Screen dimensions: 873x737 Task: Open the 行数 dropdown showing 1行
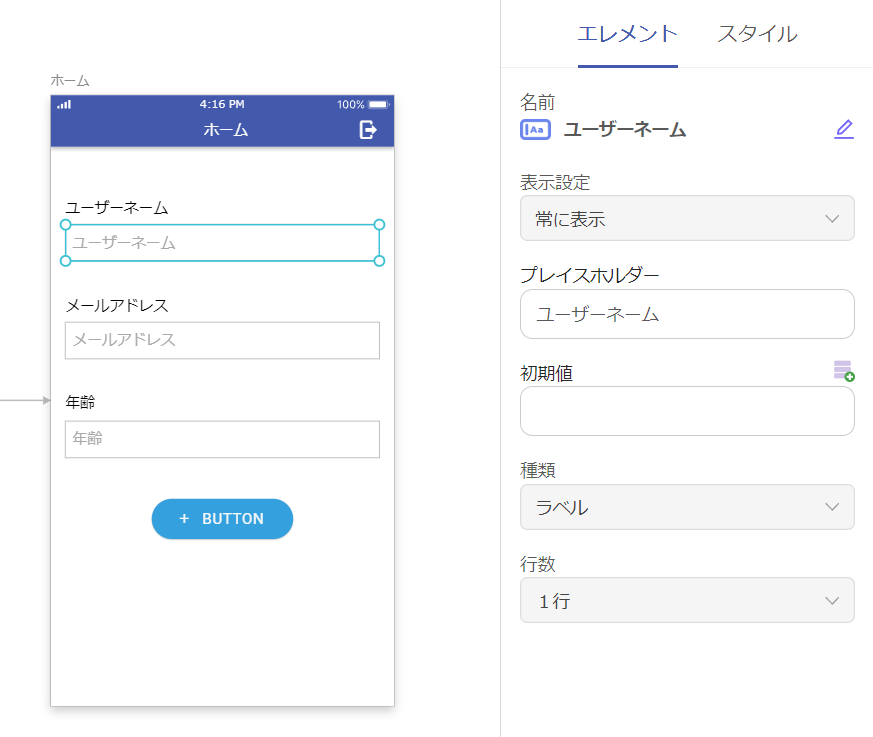point(687,600)
